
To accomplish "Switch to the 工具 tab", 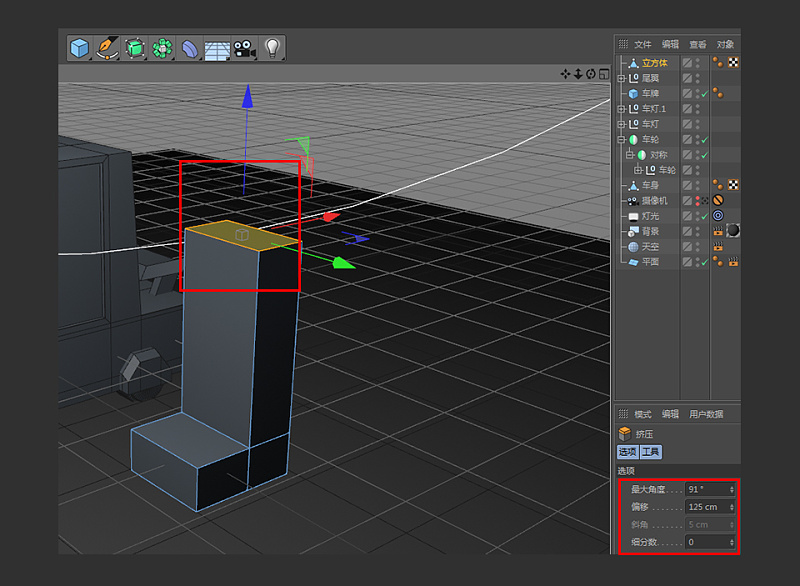I will [651, 452].
